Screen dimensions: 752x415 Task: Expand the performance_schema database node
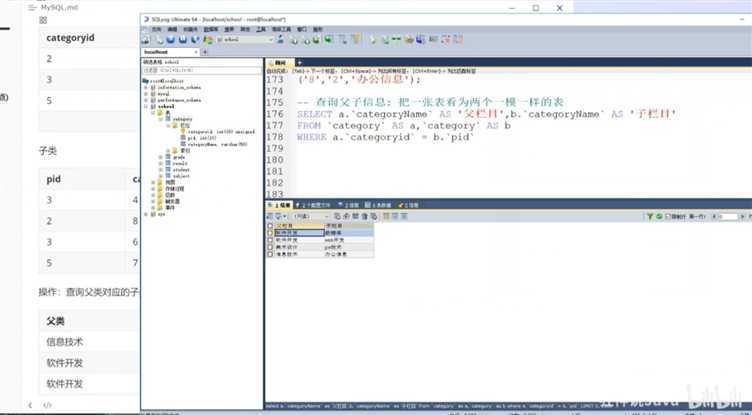[x=146, y=100]
